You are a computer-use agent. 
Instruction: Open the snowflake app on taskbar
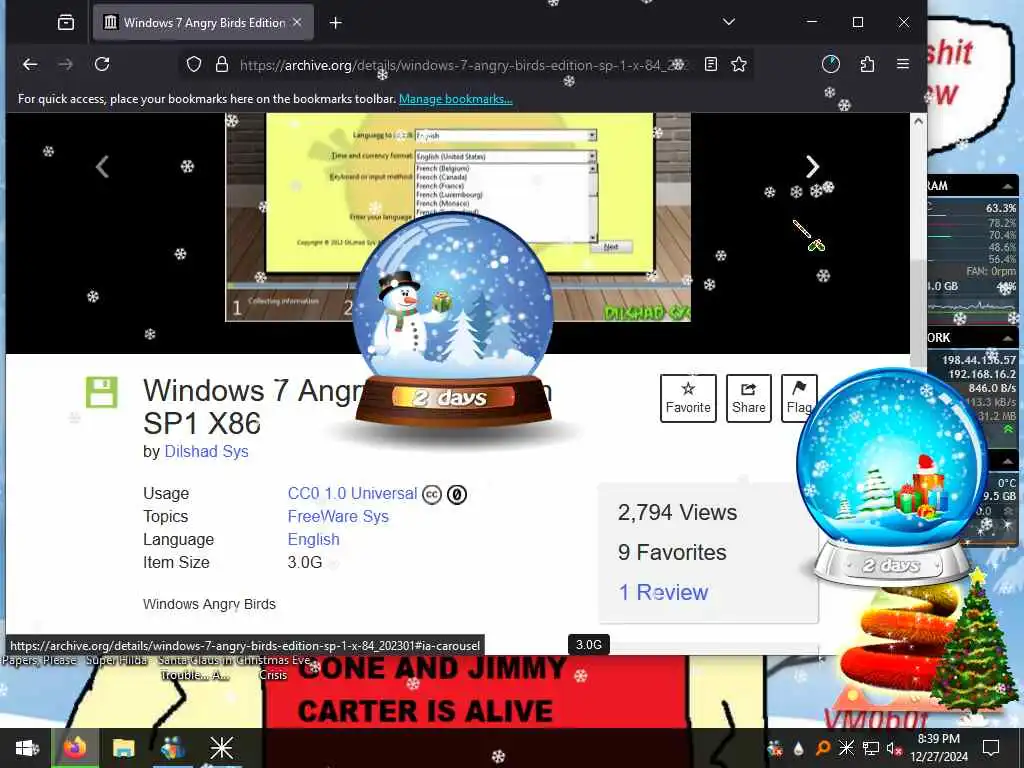coord(221,748)
